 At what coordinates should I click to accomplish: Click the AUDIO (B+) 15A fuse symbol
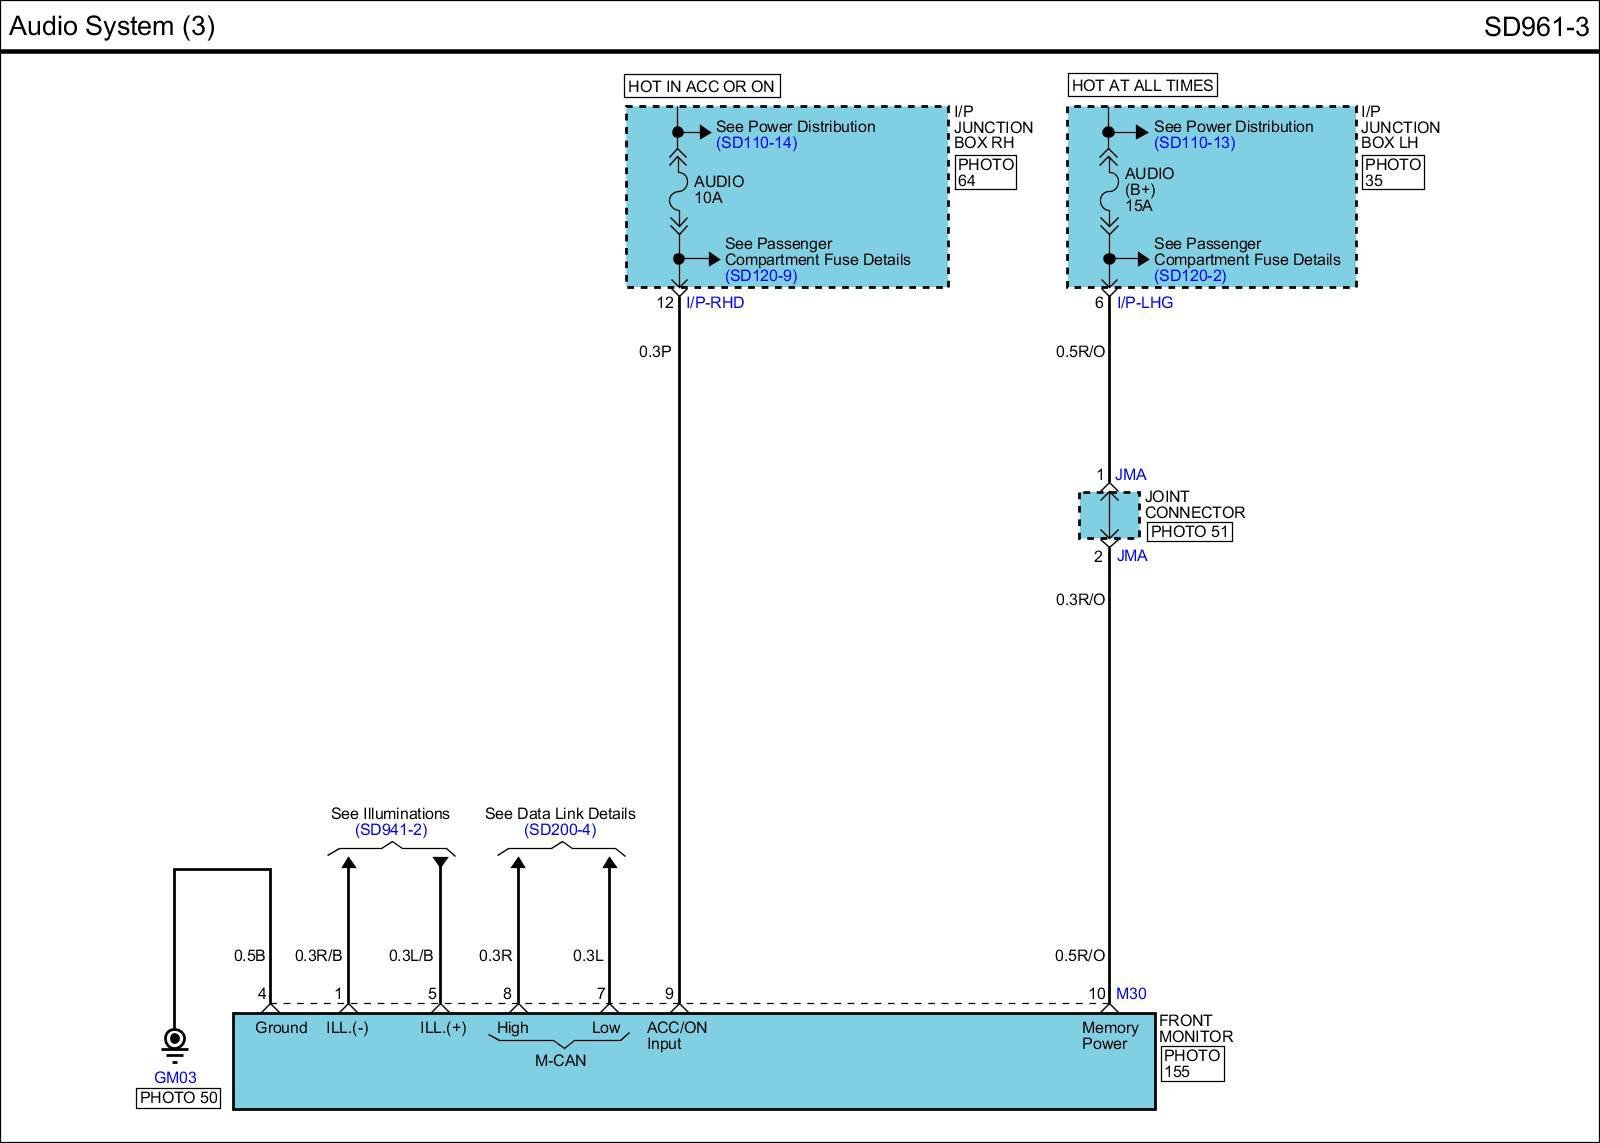click(x=1108, y=190)
